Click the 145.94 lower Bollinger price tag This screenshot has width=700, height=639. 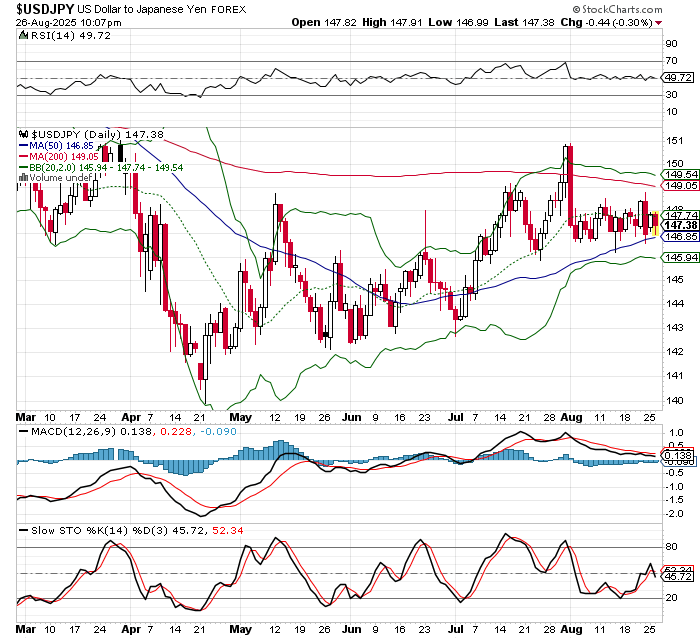pyautogui.click(x=680, y=258)
